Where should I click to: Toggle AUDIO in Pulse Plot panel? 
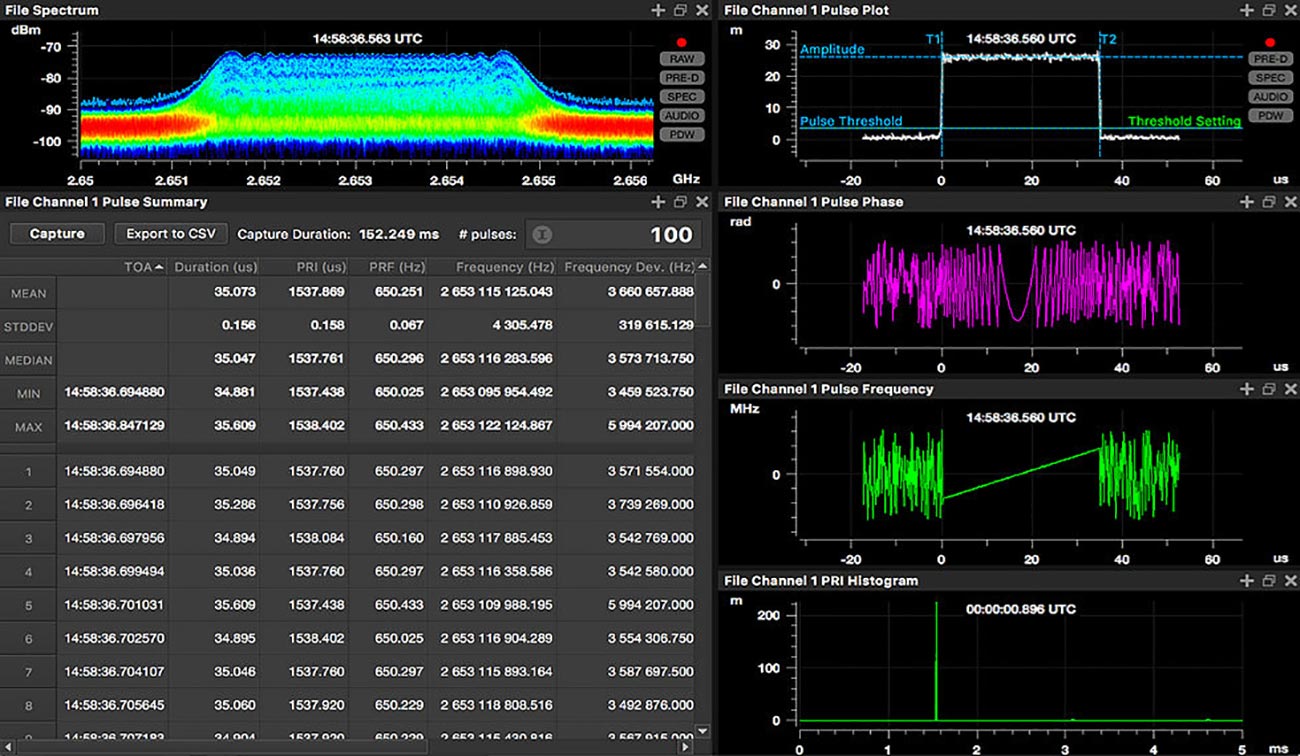coord(1271,97)
